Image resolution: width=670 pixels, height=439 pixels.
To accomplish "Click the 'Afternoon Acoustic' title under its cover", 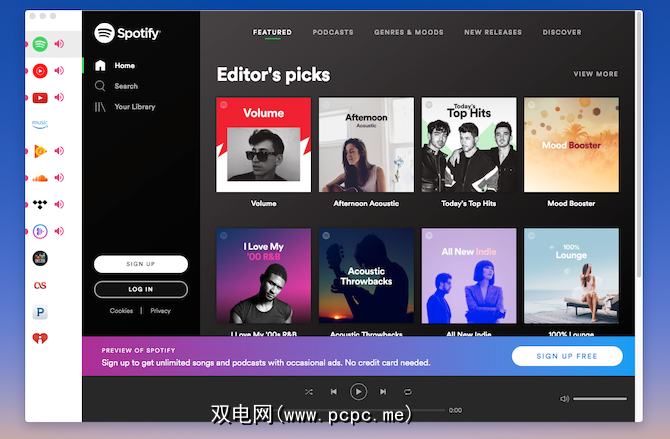I will pos(366,203).
